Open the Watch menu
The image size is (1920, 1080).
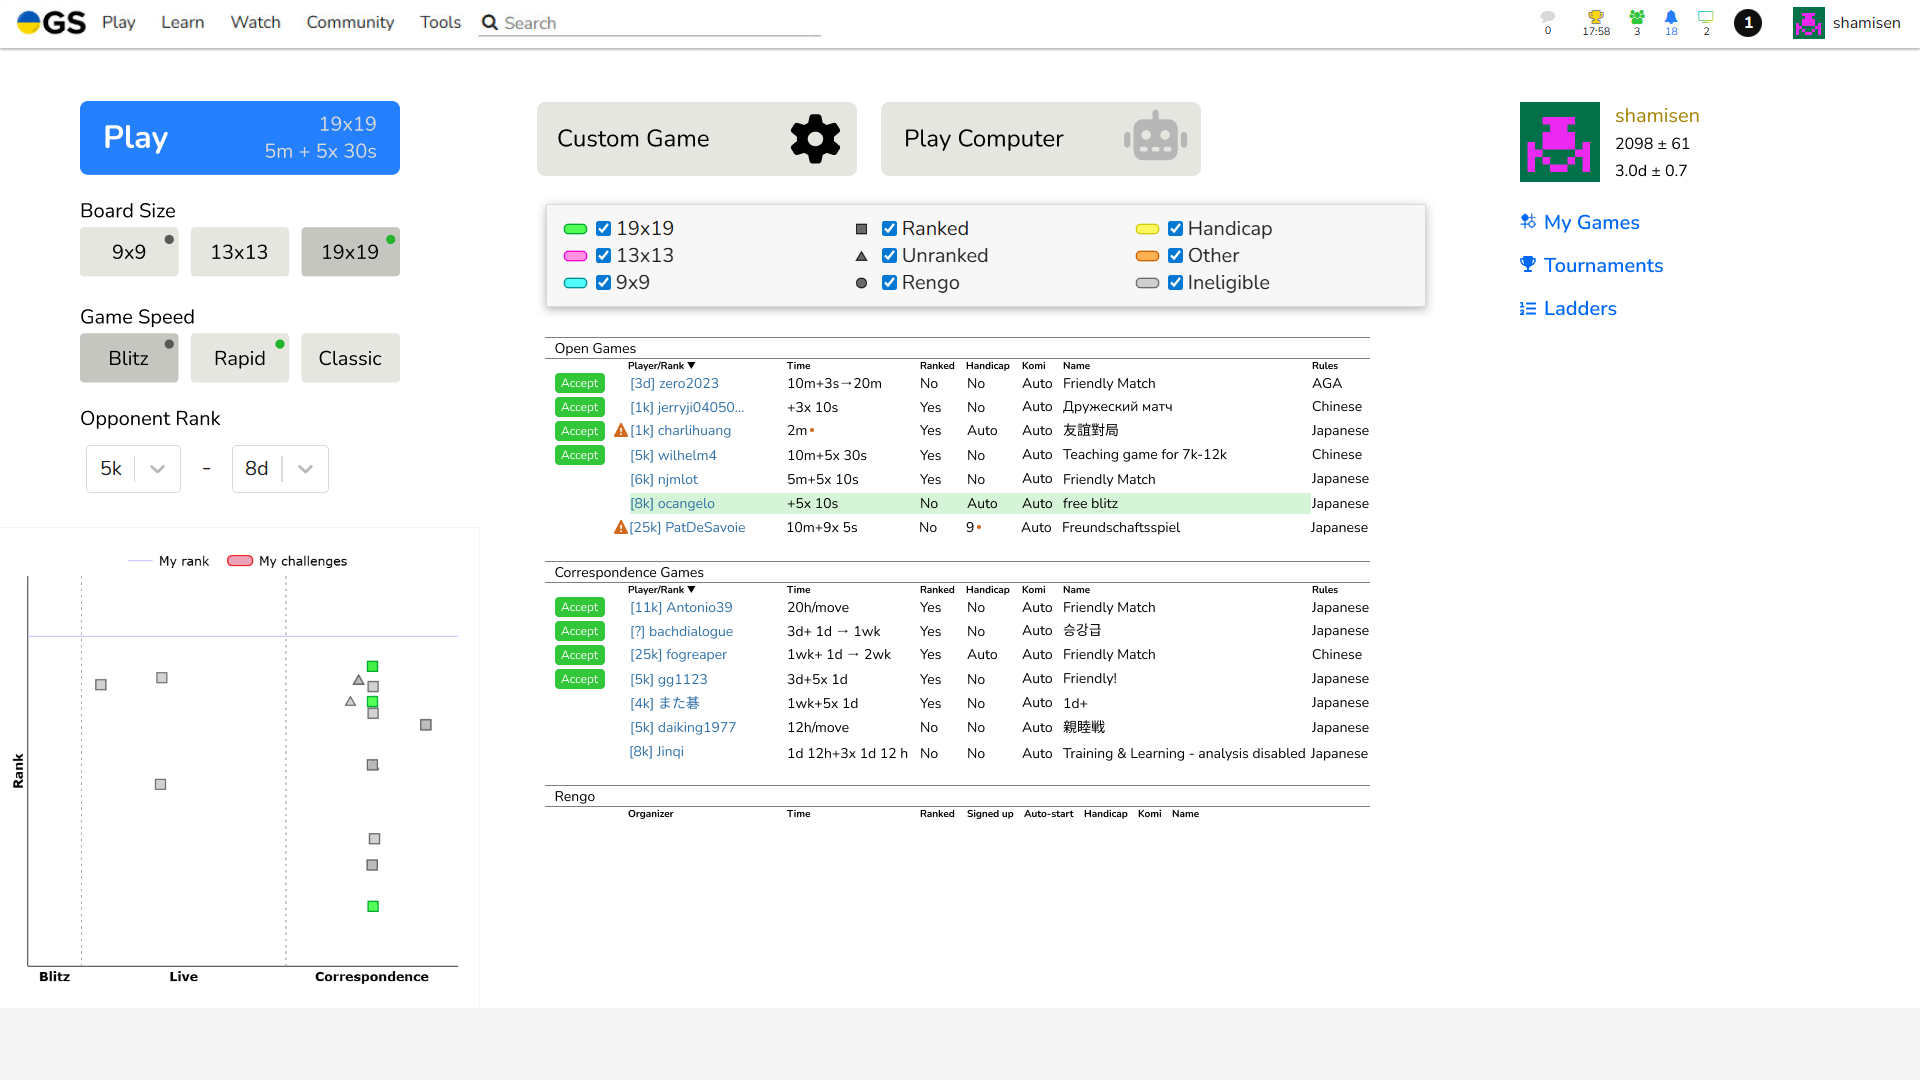tap(255, 22)
